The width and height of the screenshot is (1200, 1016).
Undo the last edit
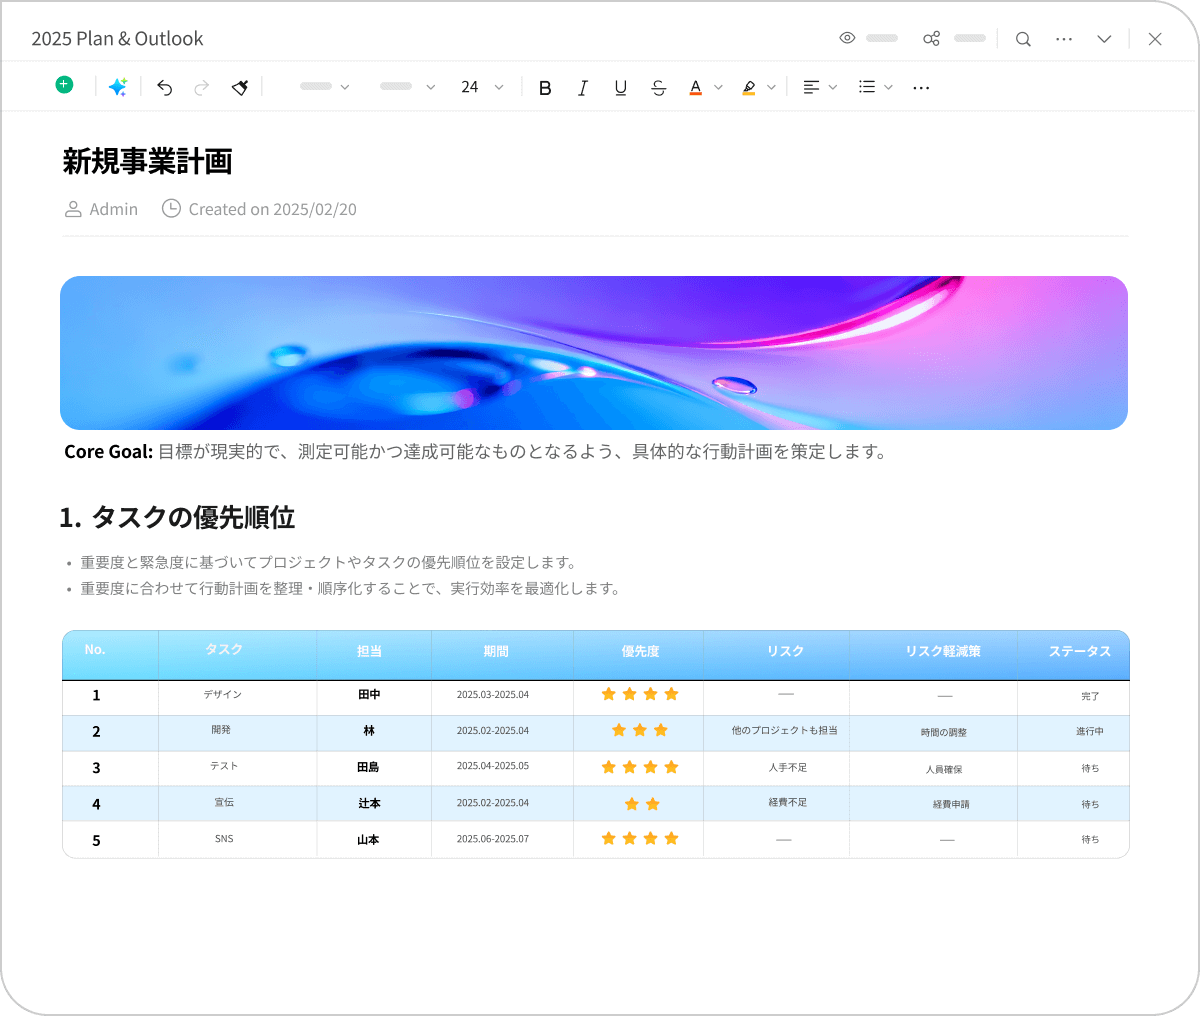(165, 88)
